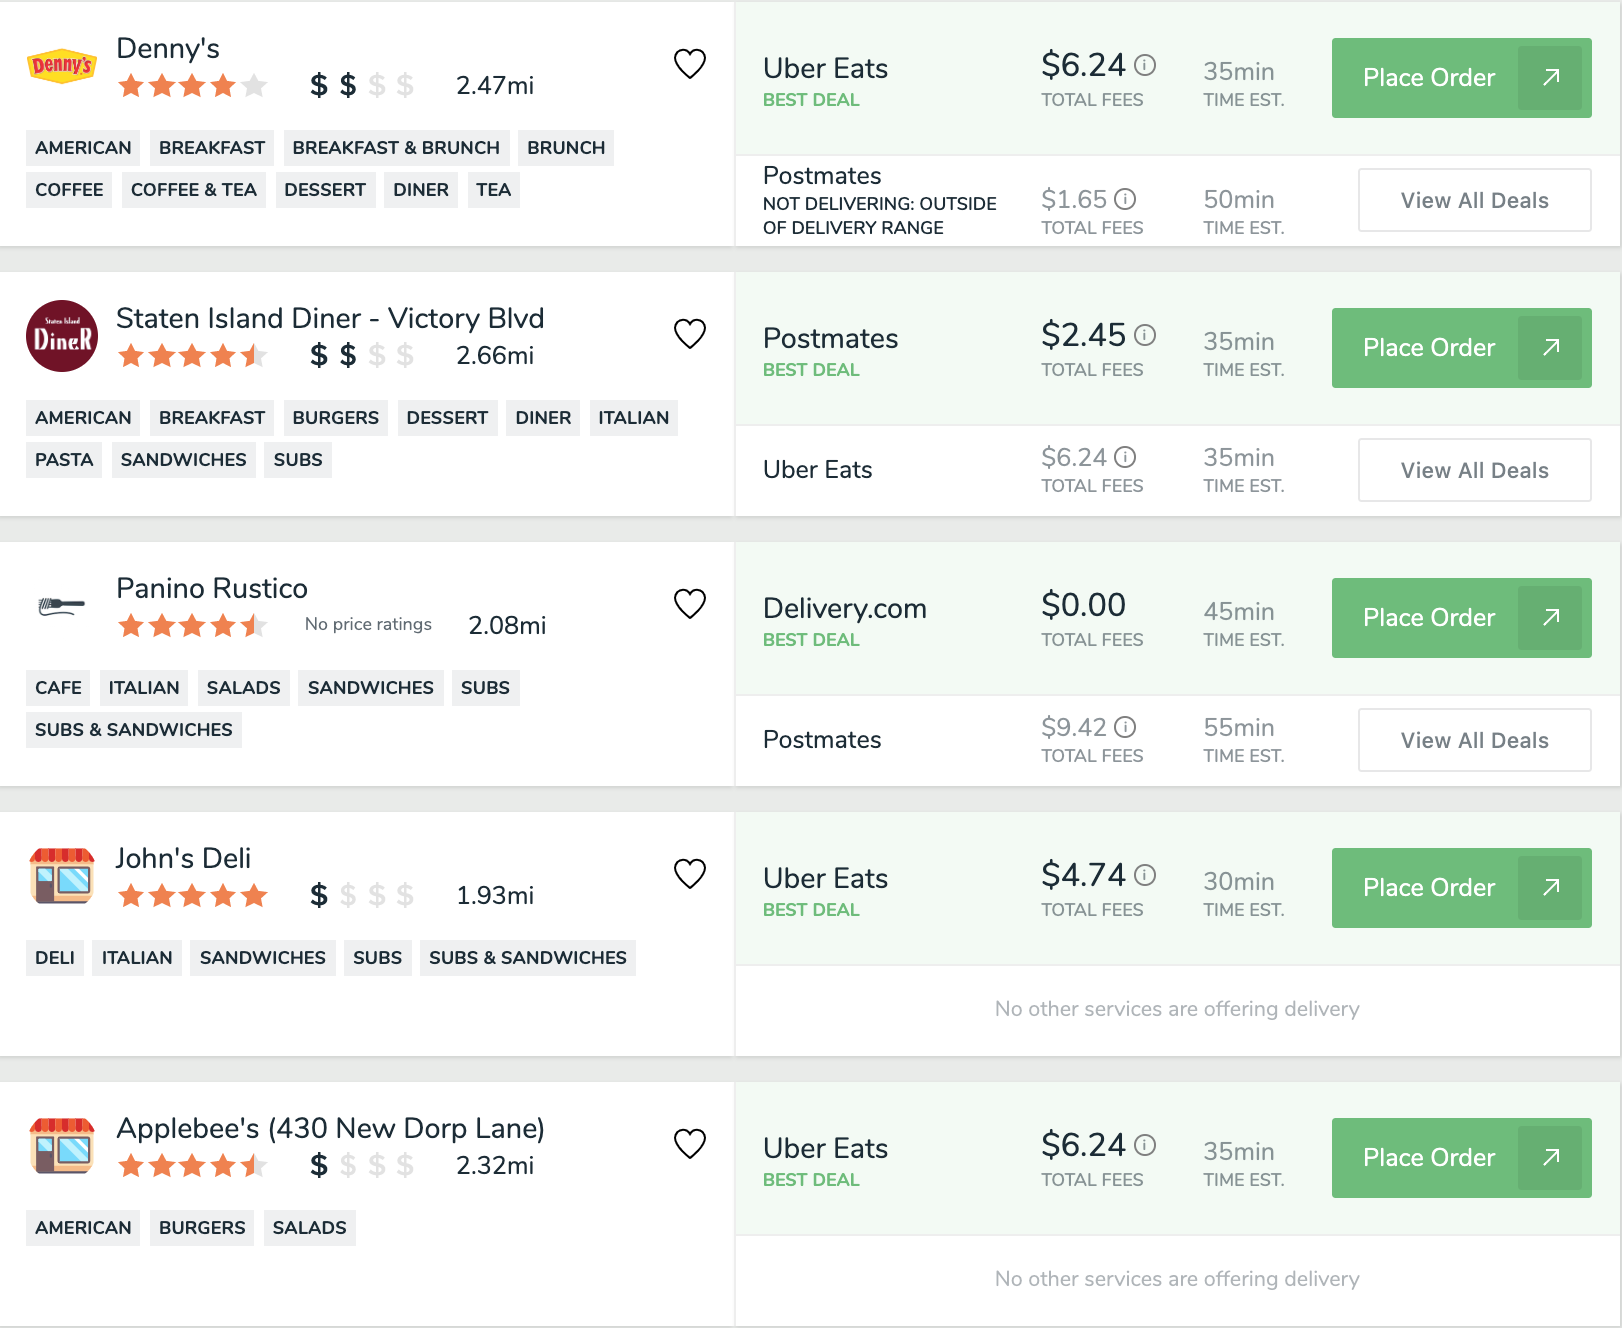Select Staten Island Diner ITALIAN tag
Screen dimensions: 1622x1328
(x=633, y=418)
